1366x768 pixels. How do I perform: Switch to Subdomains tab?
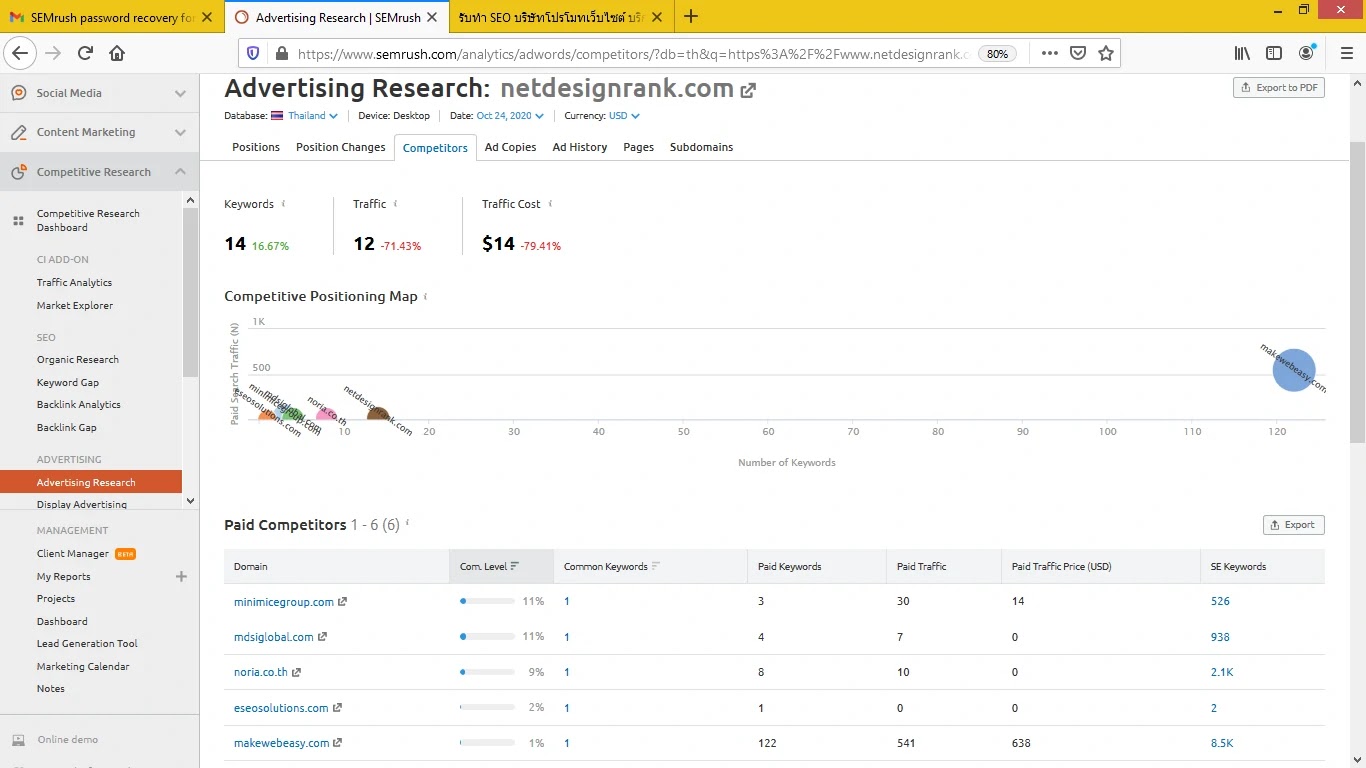point(701,147)
